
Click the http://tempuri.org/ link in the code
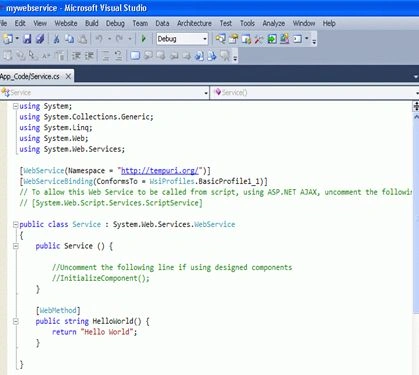tap(160, 171)
